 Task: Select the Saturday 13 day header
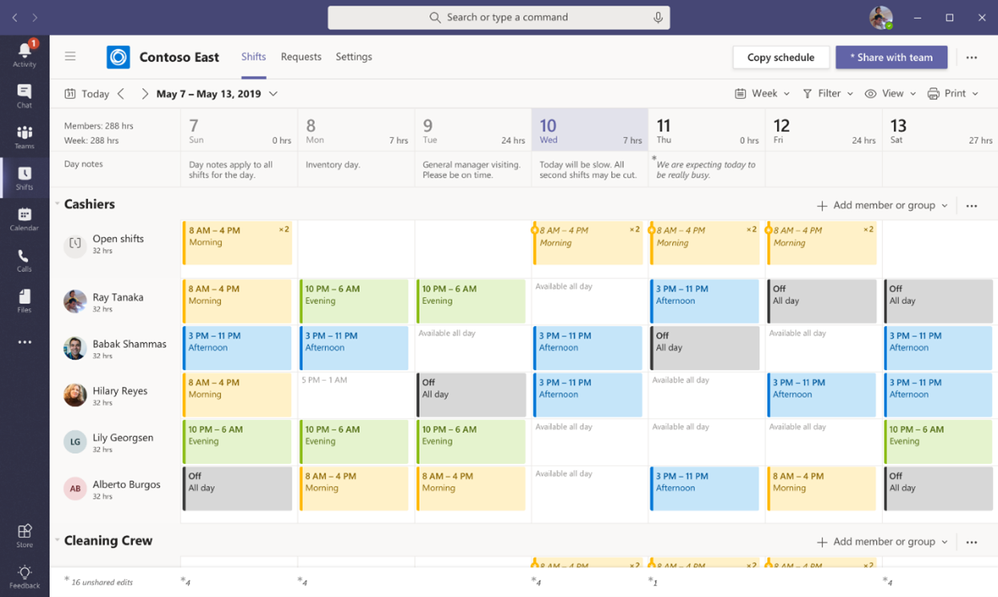click(940, 130)
